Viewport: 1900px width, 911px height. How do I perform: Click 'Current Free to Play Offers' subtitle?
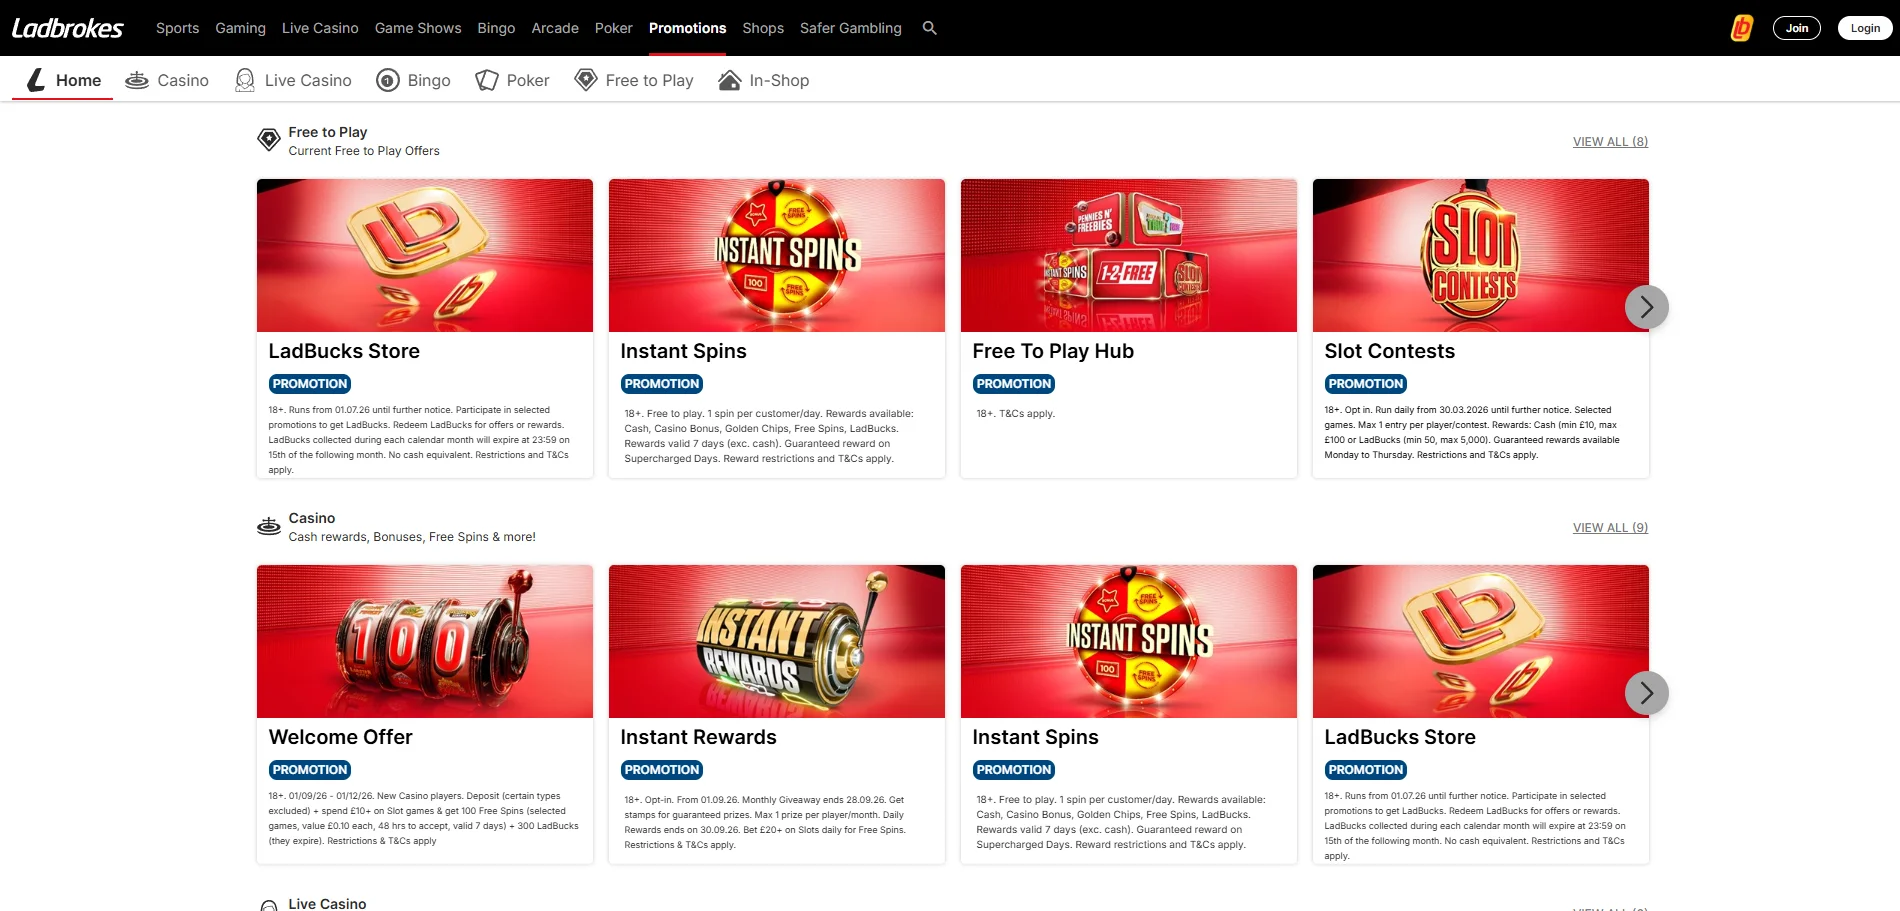pyautogui.click(x=364, y=151)
